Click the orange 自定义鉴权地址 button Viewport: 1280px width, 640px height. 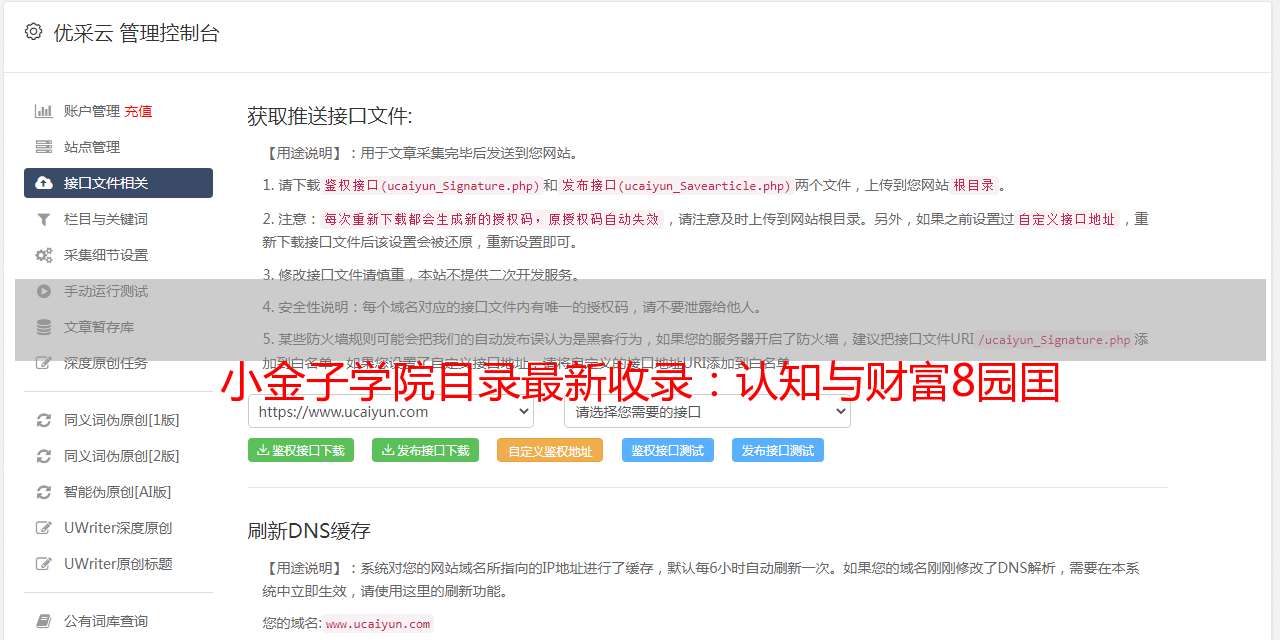pos(550,450)
